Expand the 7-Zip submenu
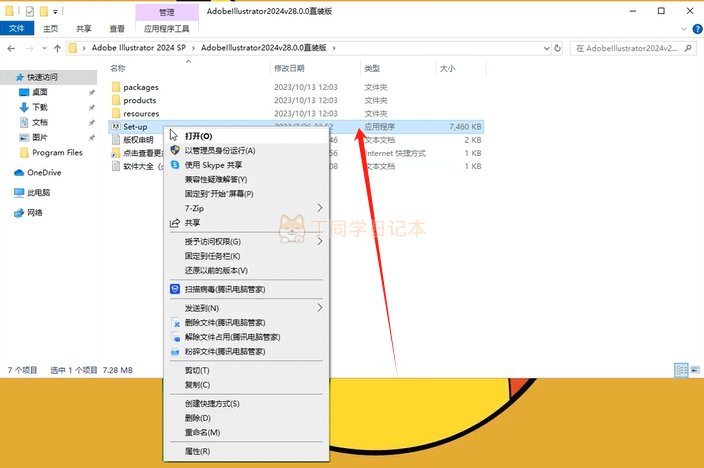 click(320, 208)
